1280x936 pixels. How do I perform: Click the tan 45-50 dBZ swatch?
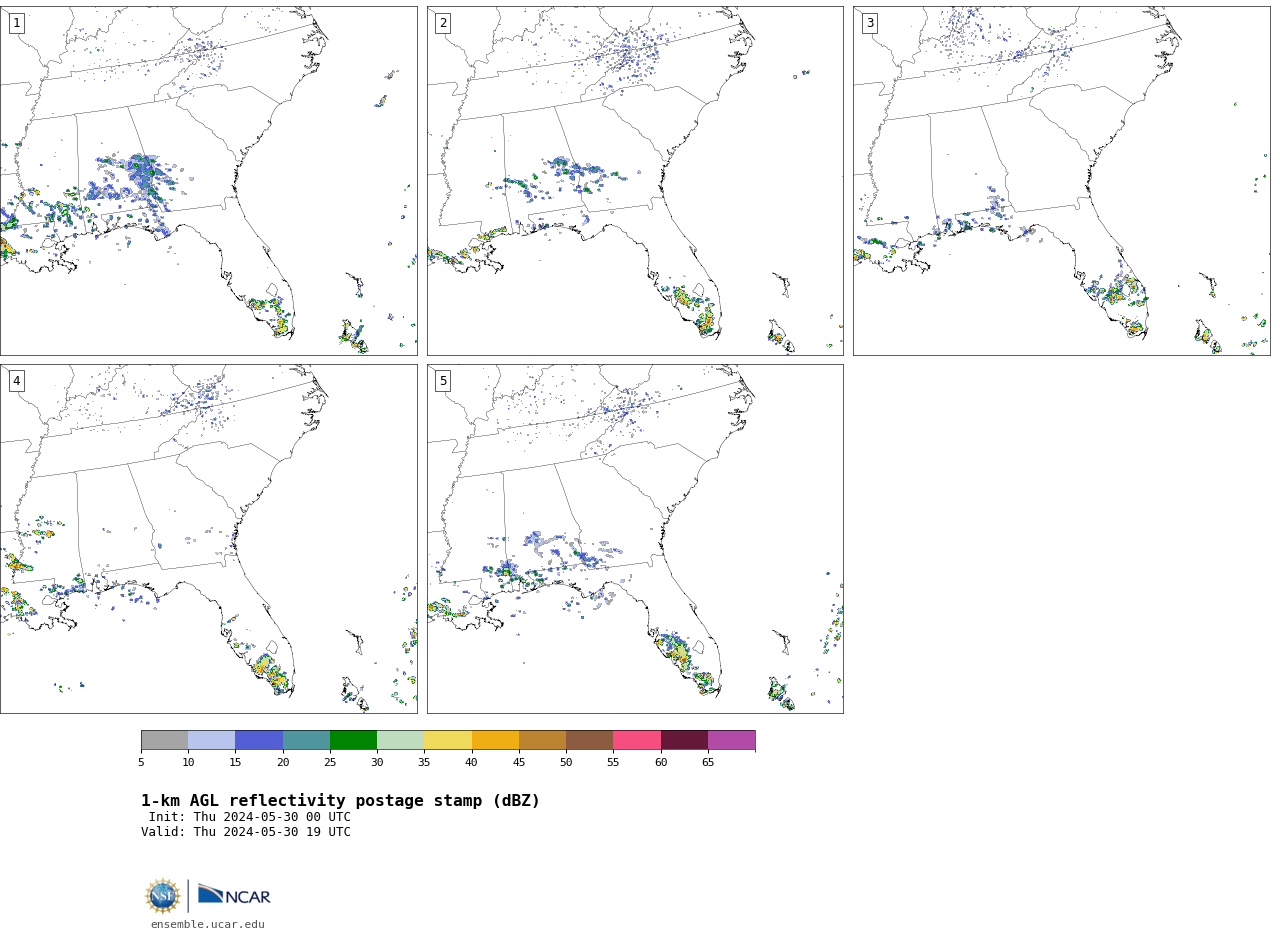(x=542, y=740)
